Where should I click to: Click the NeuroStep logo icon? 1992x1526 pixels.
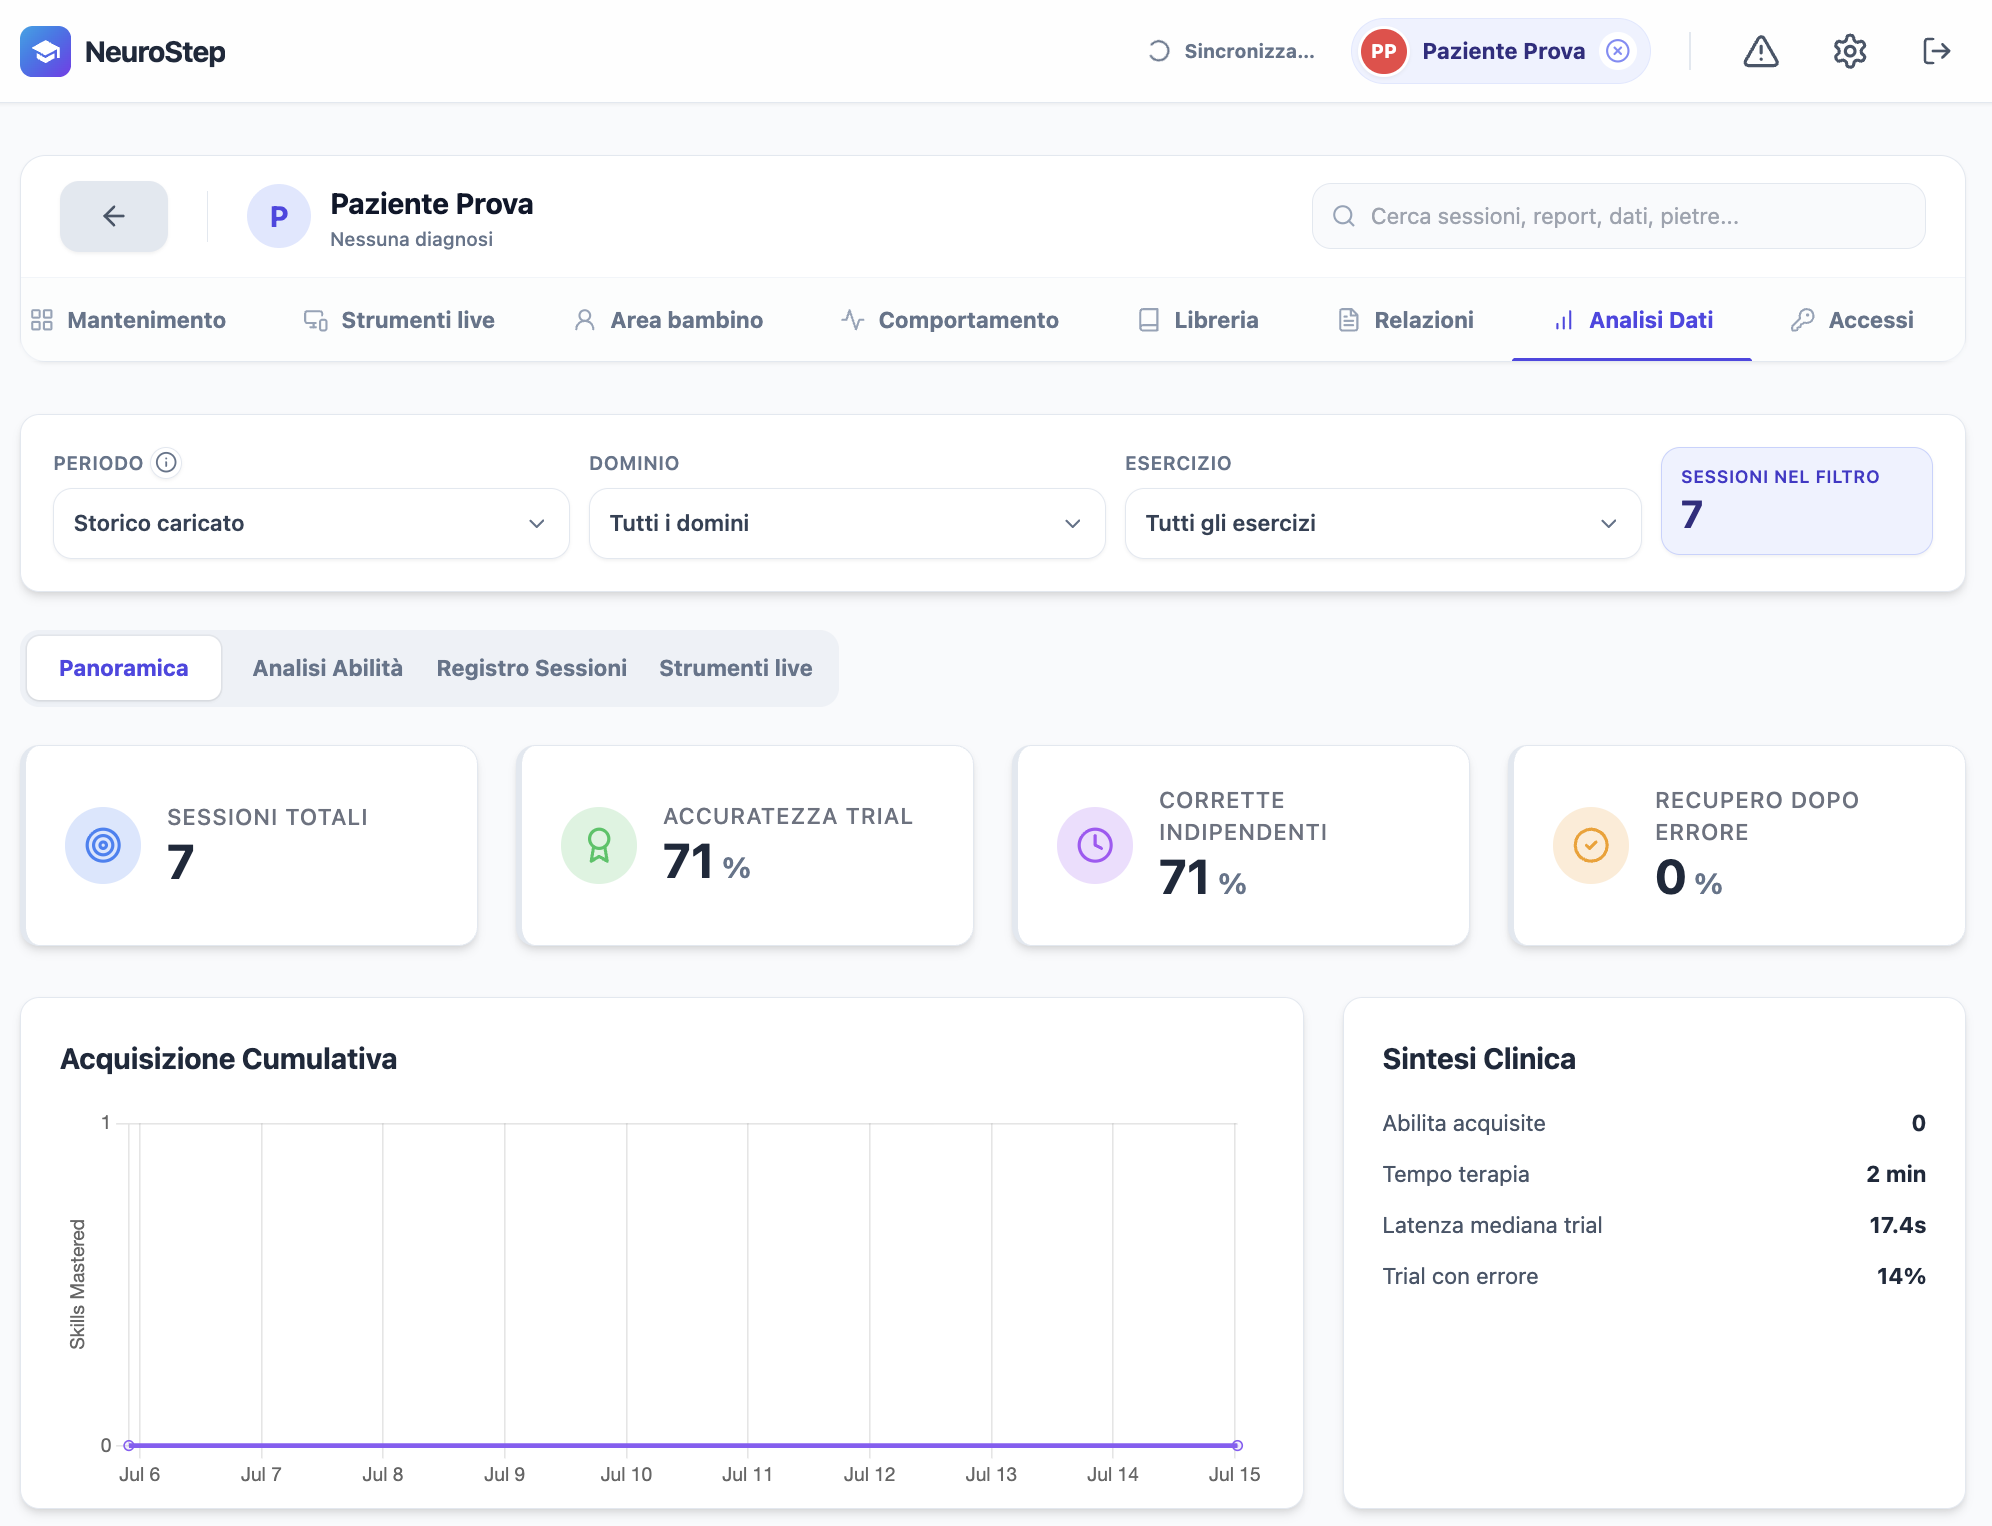(x=45, y=51)
